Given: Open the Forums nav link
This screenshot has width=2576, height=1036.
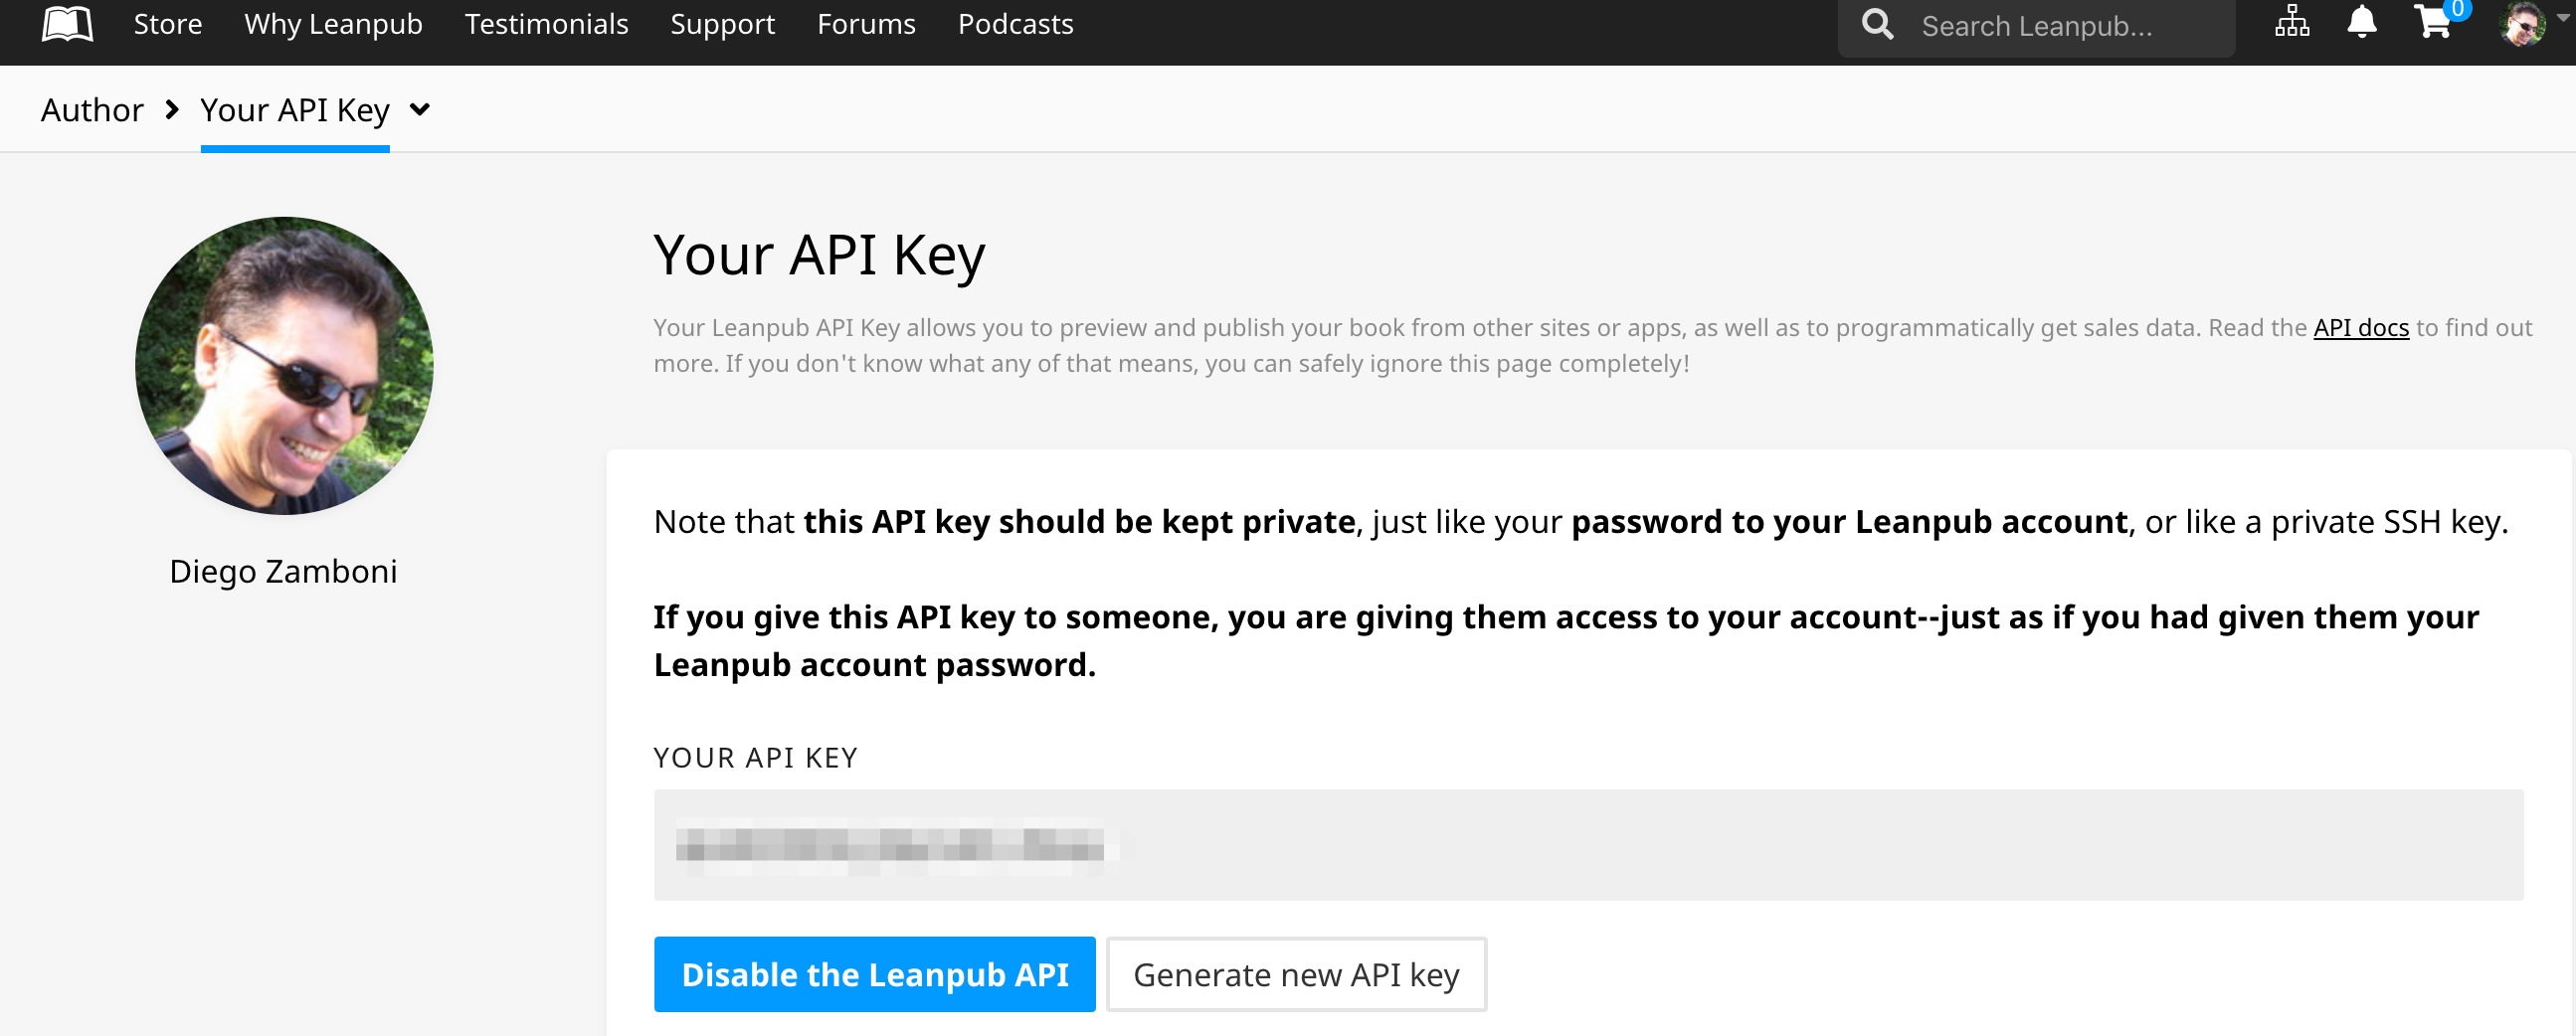Looking at the screenshot, I should [866, 24].
